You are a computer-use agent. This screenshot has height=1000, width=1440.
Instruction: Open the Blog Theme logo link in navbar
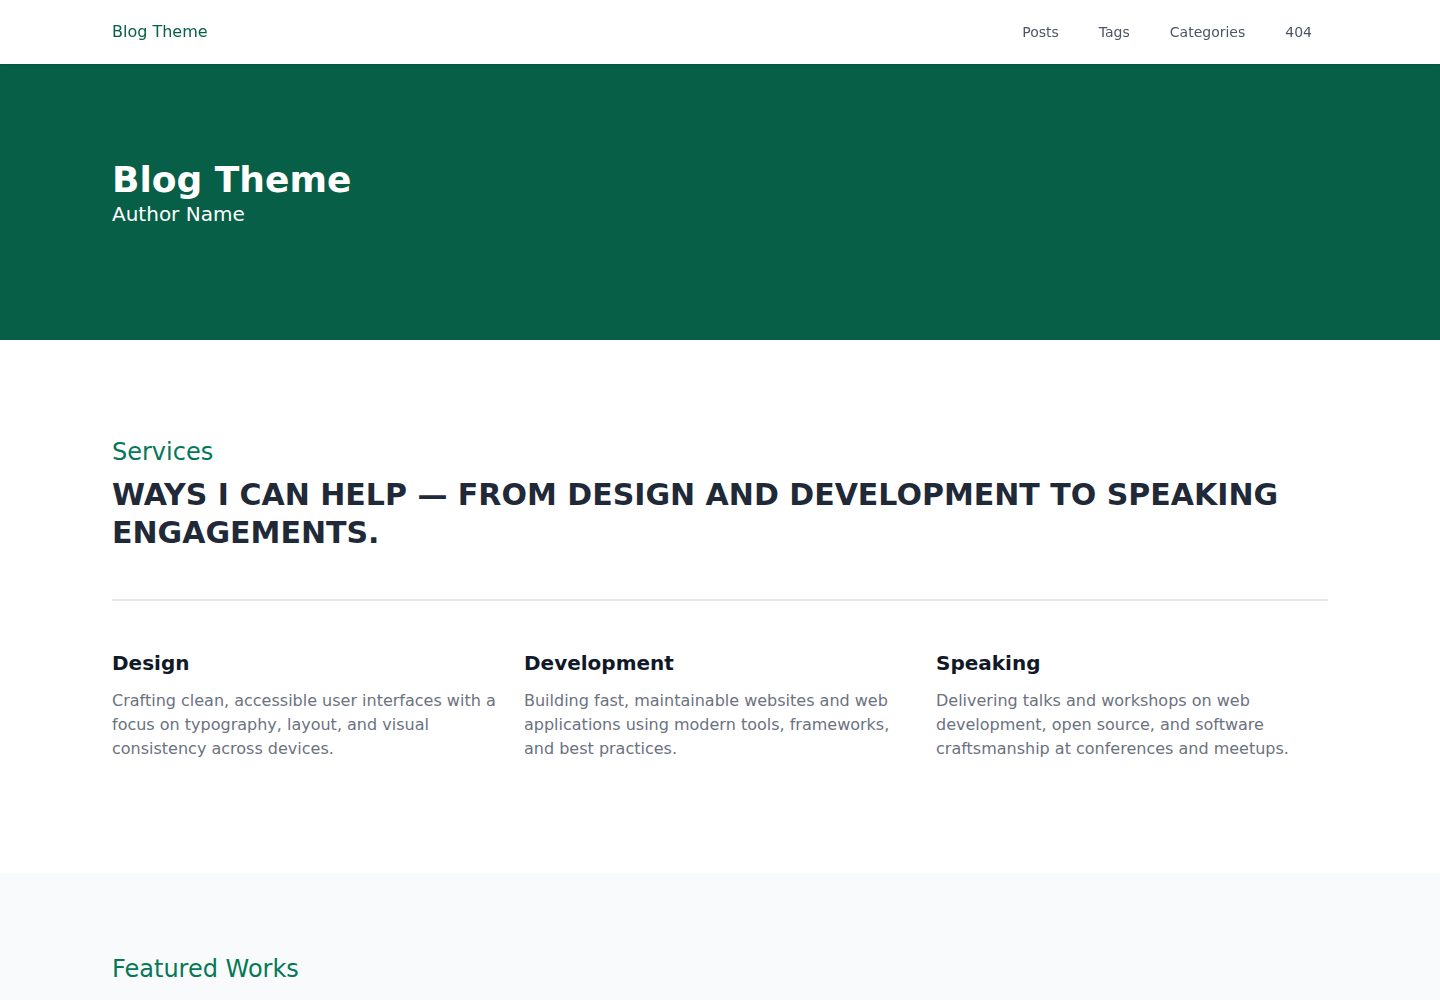pos(159,32)
